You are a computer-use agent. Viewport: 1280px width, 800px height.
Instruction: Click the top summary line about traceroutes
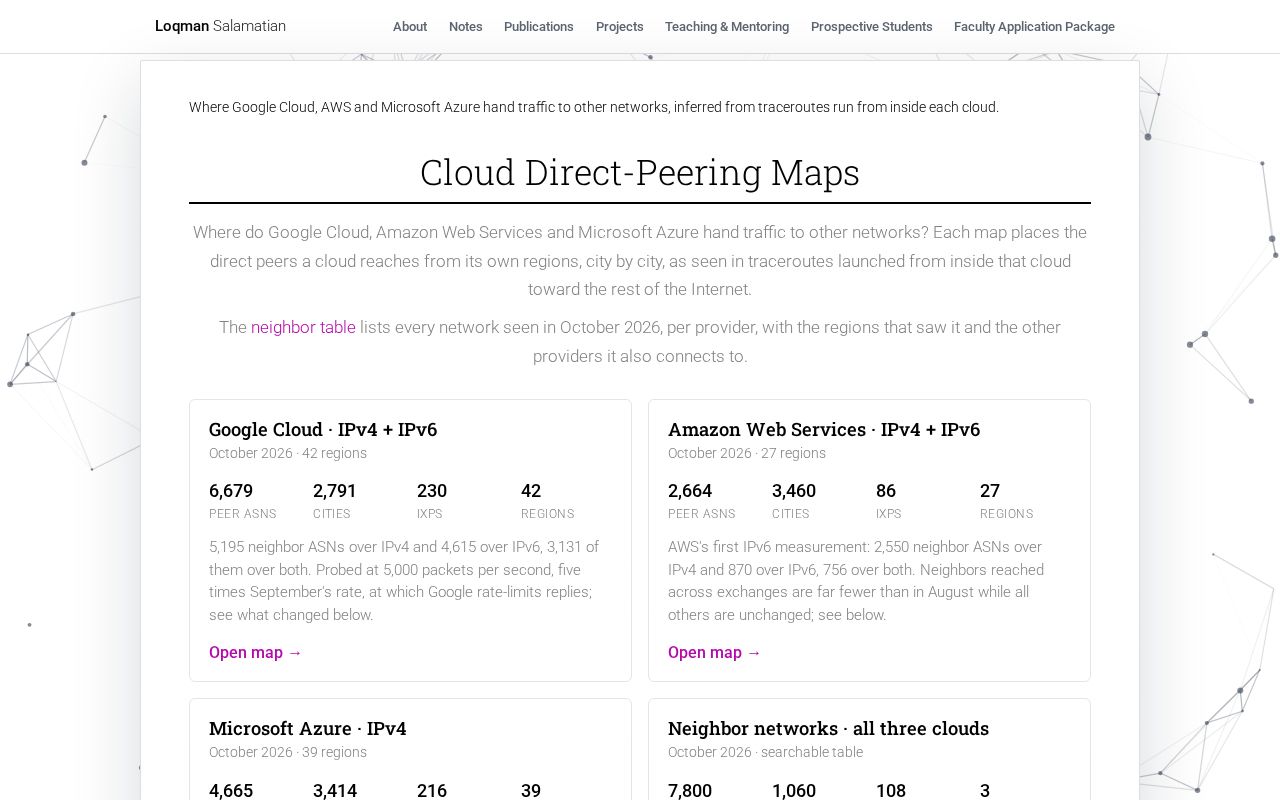point(594,107)
